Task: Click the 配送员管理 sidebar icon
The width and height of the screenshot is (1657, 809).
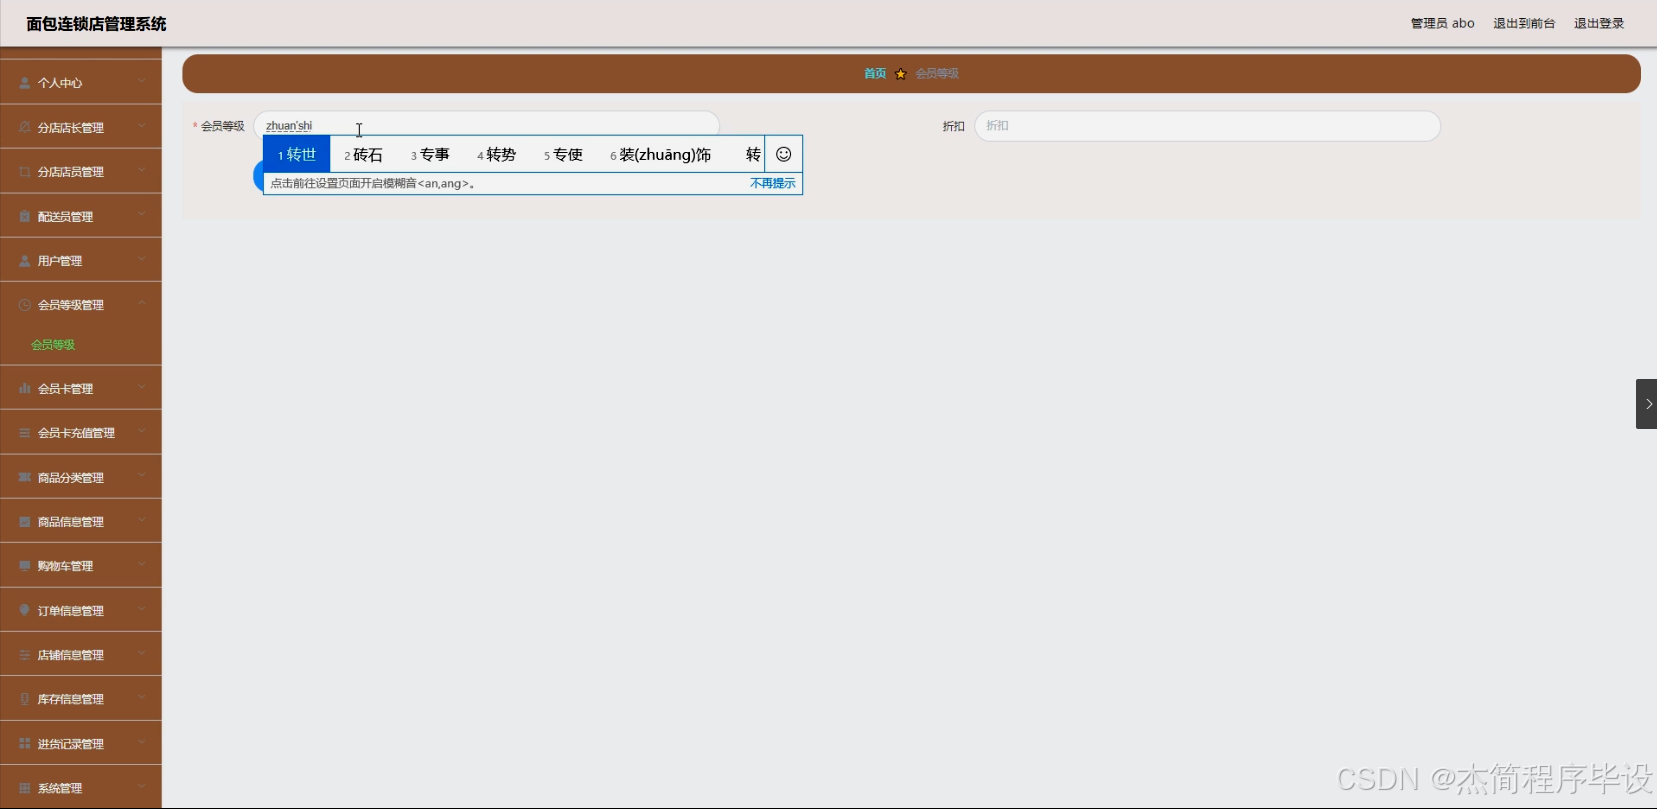Action: click(24, 216)
